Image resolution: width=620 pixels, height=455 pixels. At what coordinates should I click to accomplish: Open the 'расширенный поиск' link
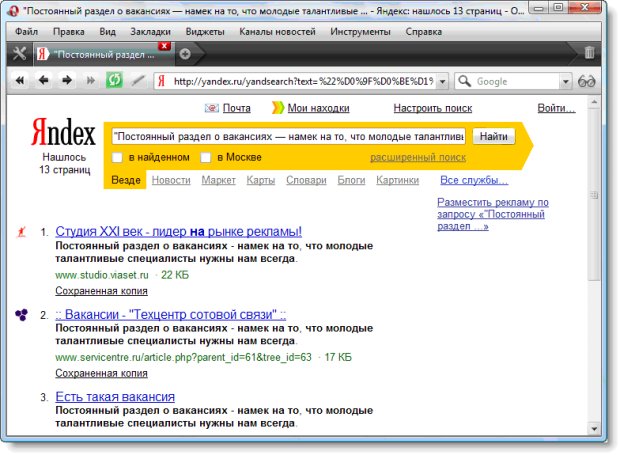tap(418, 157)
